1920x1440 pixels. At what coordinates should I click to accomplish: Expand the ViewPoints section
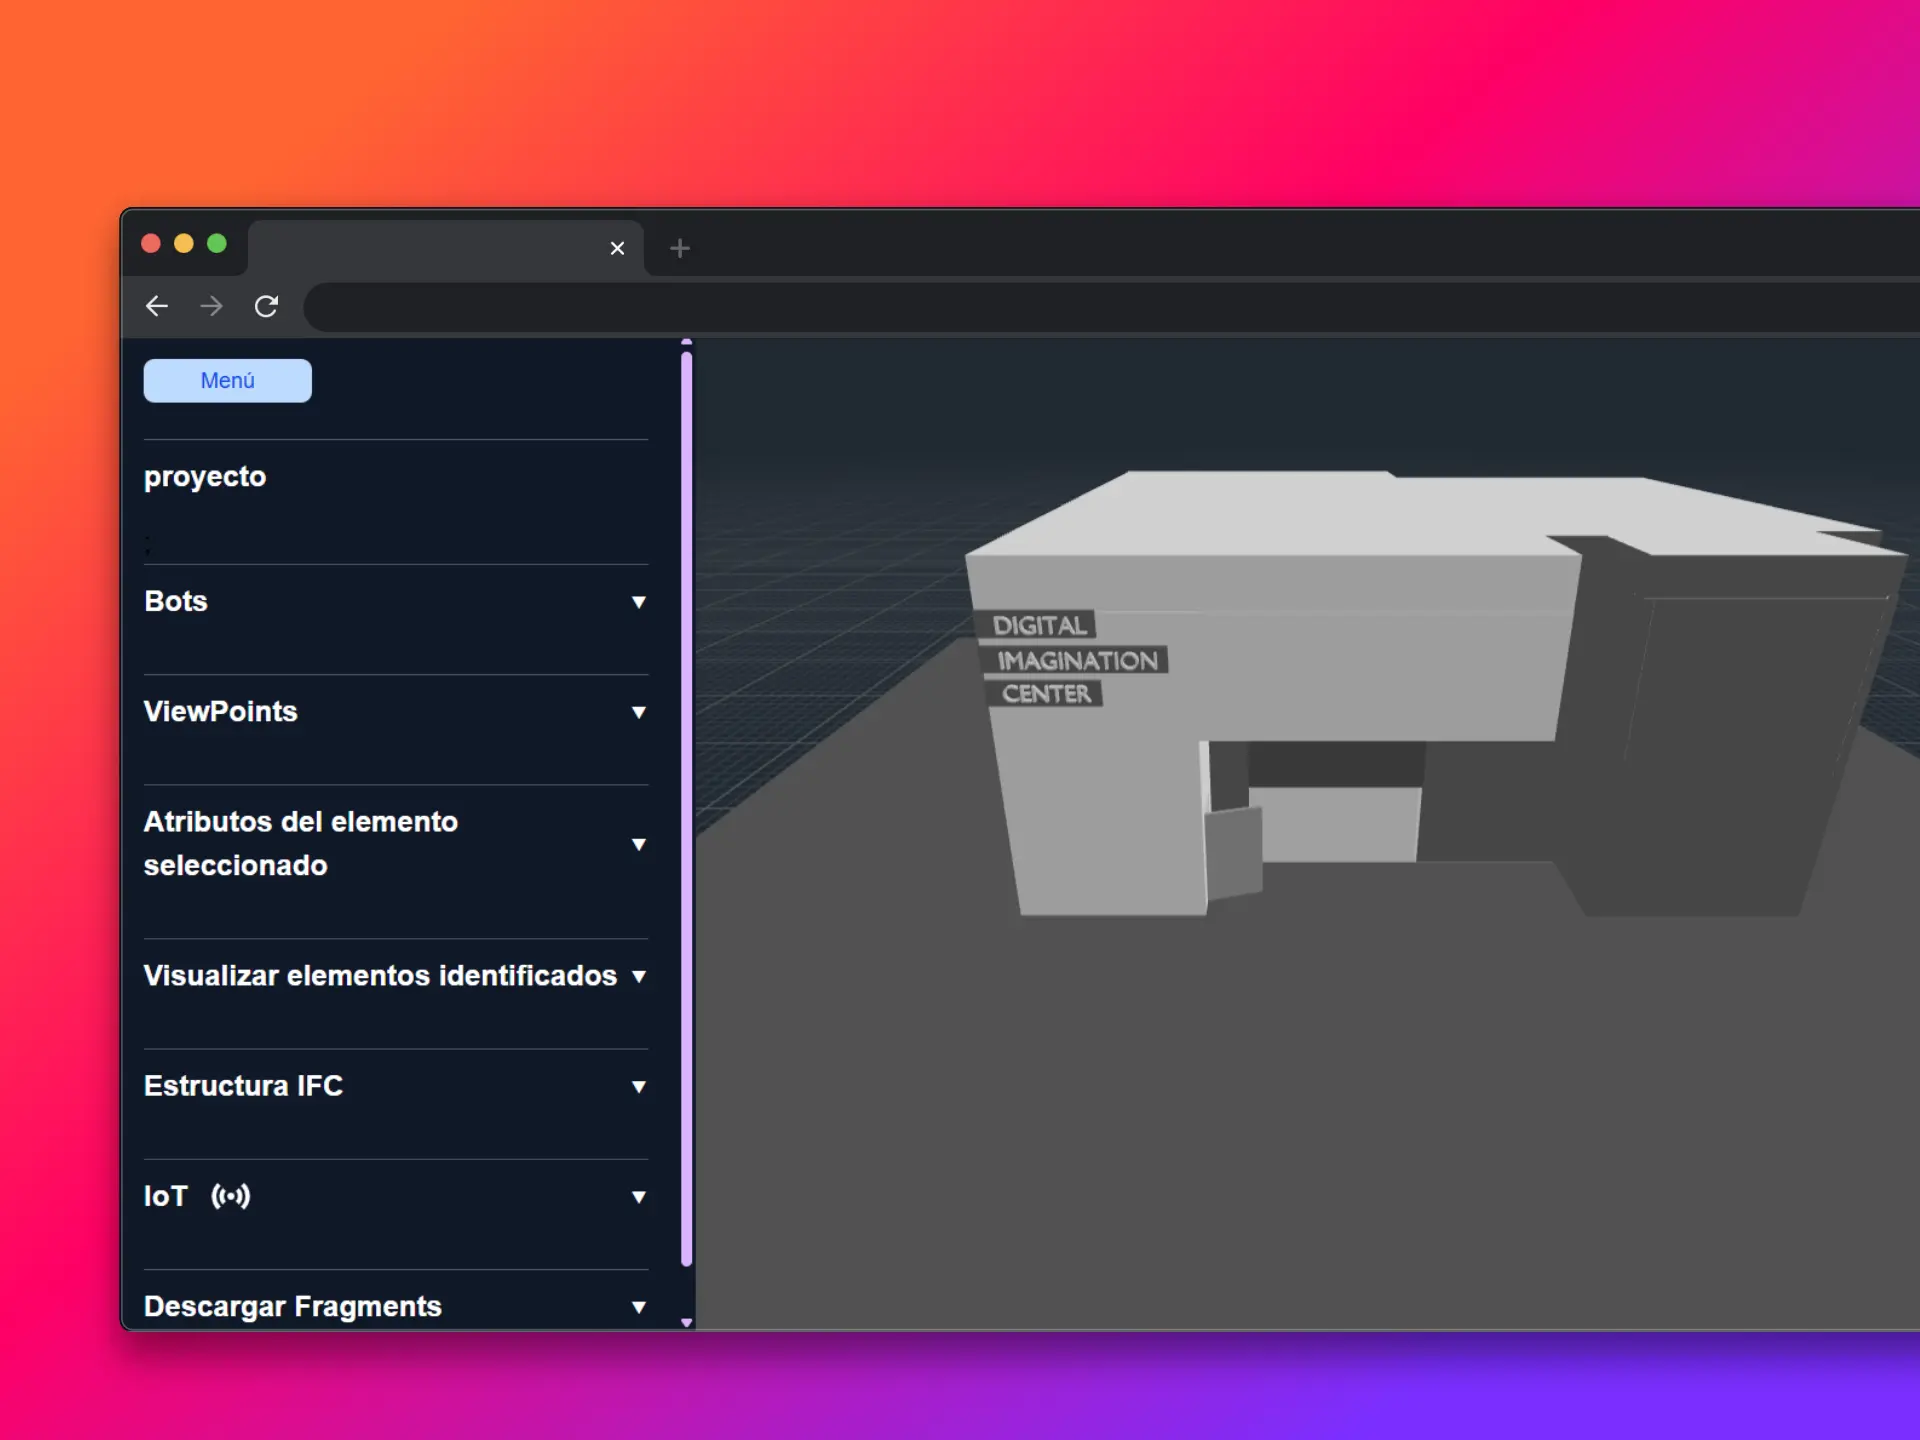[639, 713]
